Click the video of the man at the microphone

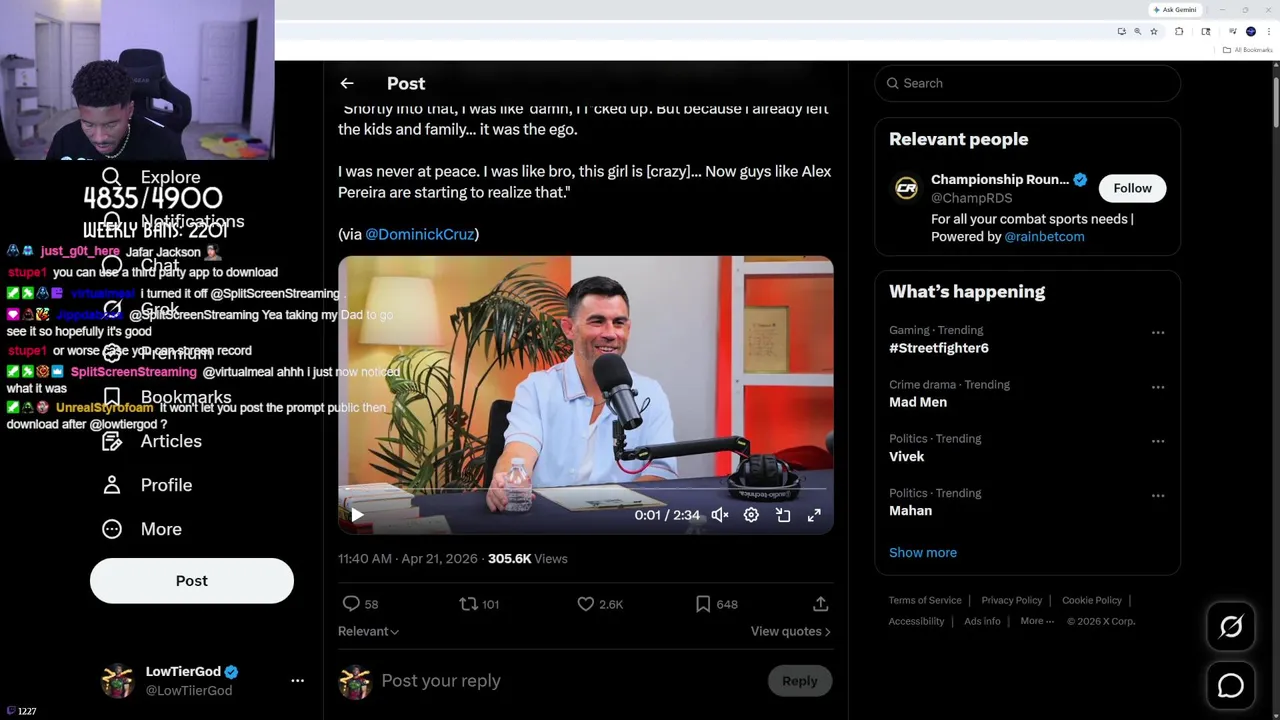point(585,394)
